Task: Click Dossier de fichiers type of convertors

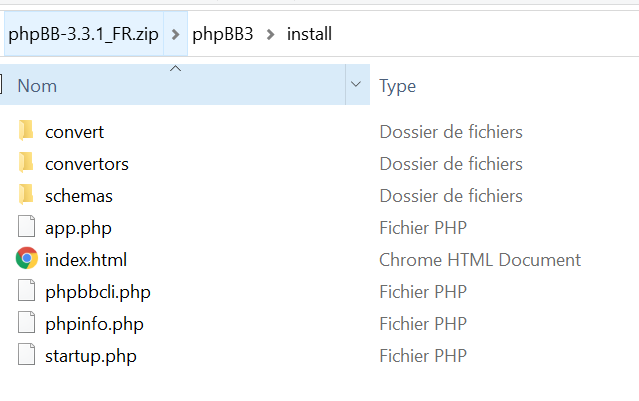Action: coord(451,163)
